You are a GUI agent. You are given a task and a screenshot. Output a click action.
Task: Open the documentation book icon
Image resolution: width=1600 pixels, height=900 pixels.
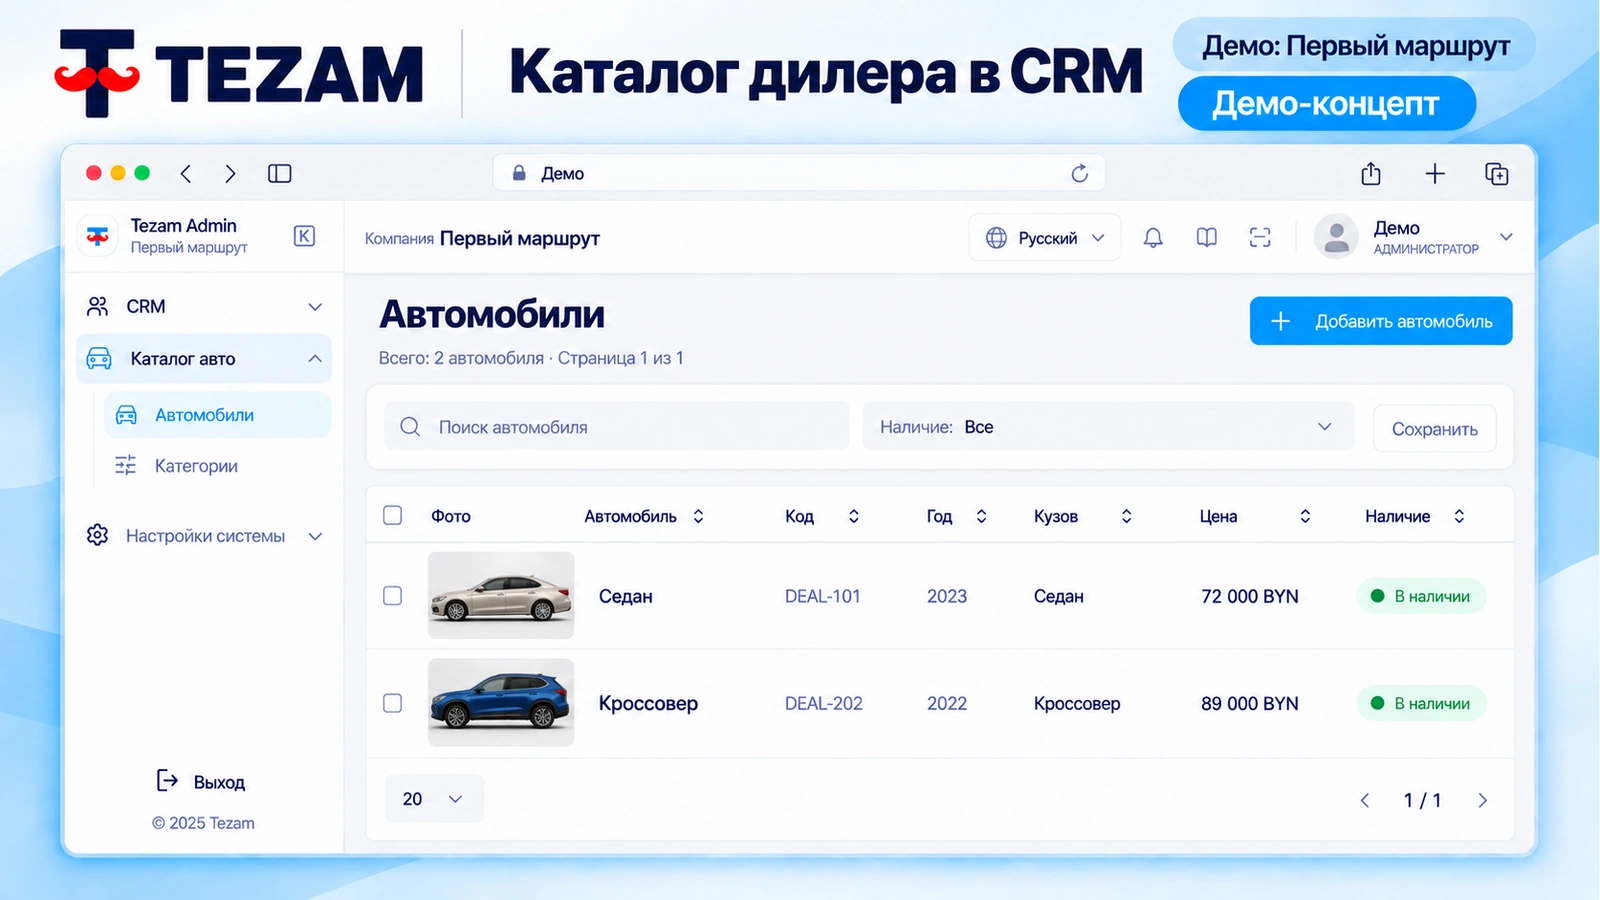(1207, 238)
